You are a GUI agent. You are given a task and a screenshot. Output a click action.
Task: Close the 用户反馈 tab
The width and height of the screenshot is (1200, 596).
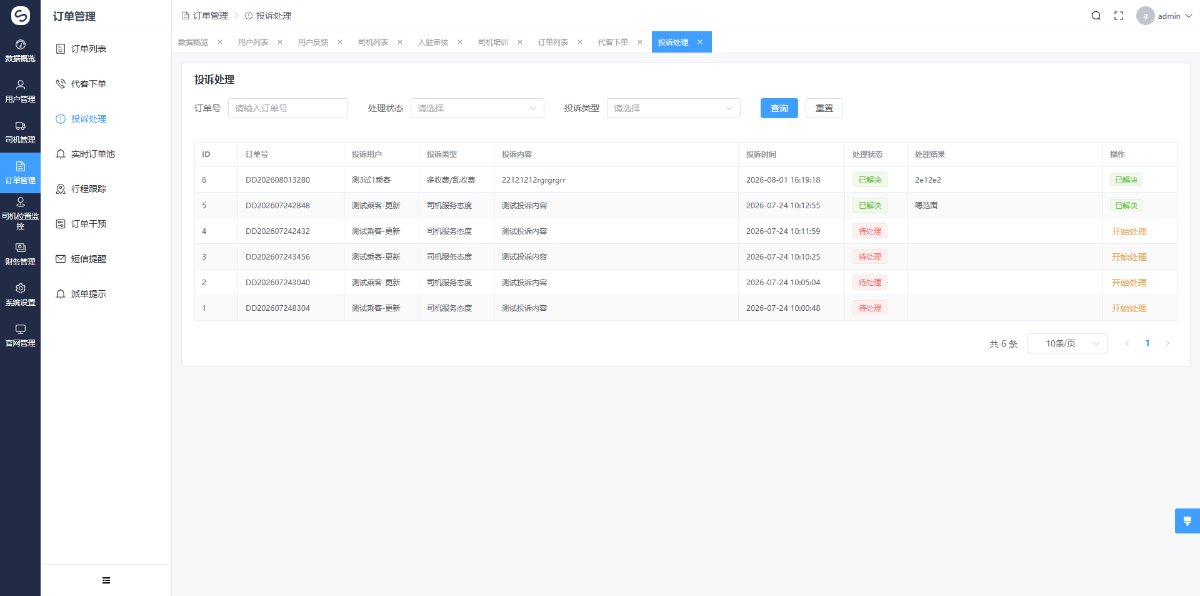point(340,42)
